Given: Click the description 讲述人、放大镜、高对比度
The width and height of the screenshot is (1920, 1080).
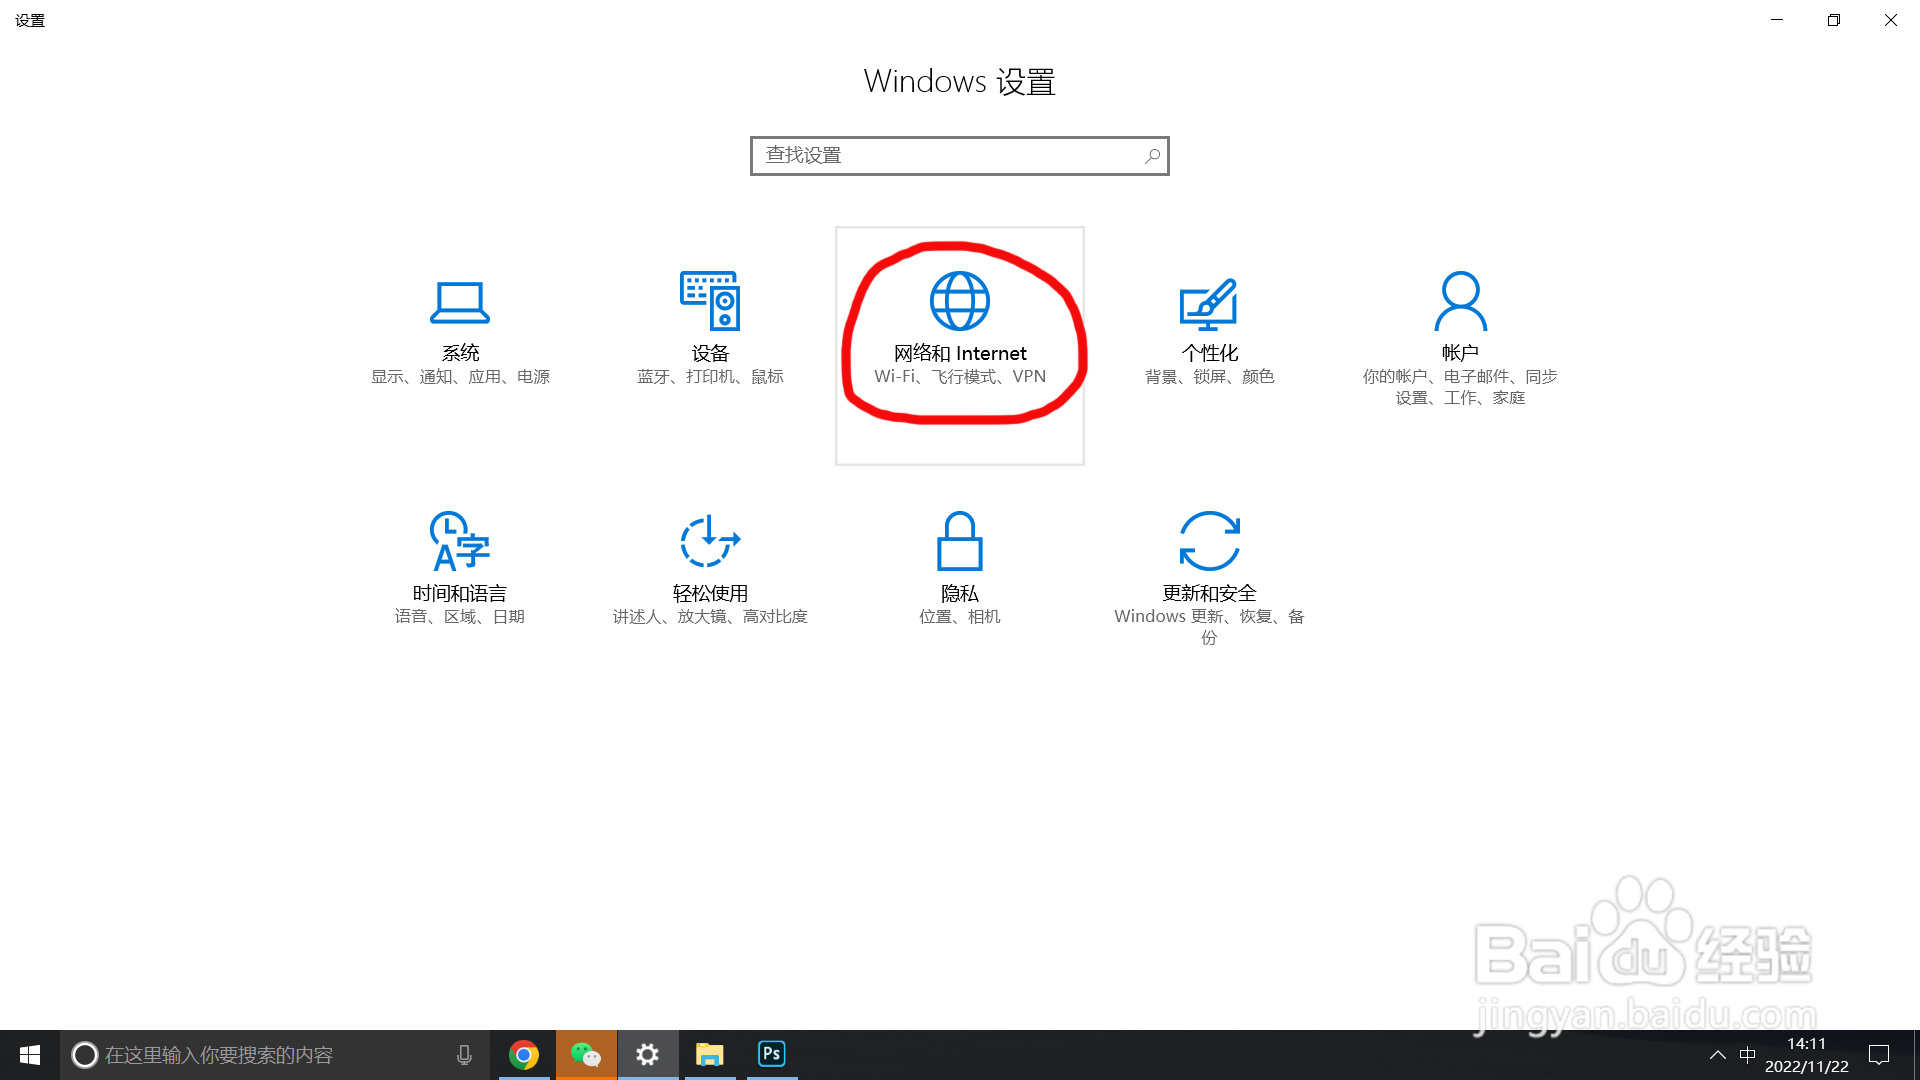Looking at the screenshot, I should pos(710,617).
